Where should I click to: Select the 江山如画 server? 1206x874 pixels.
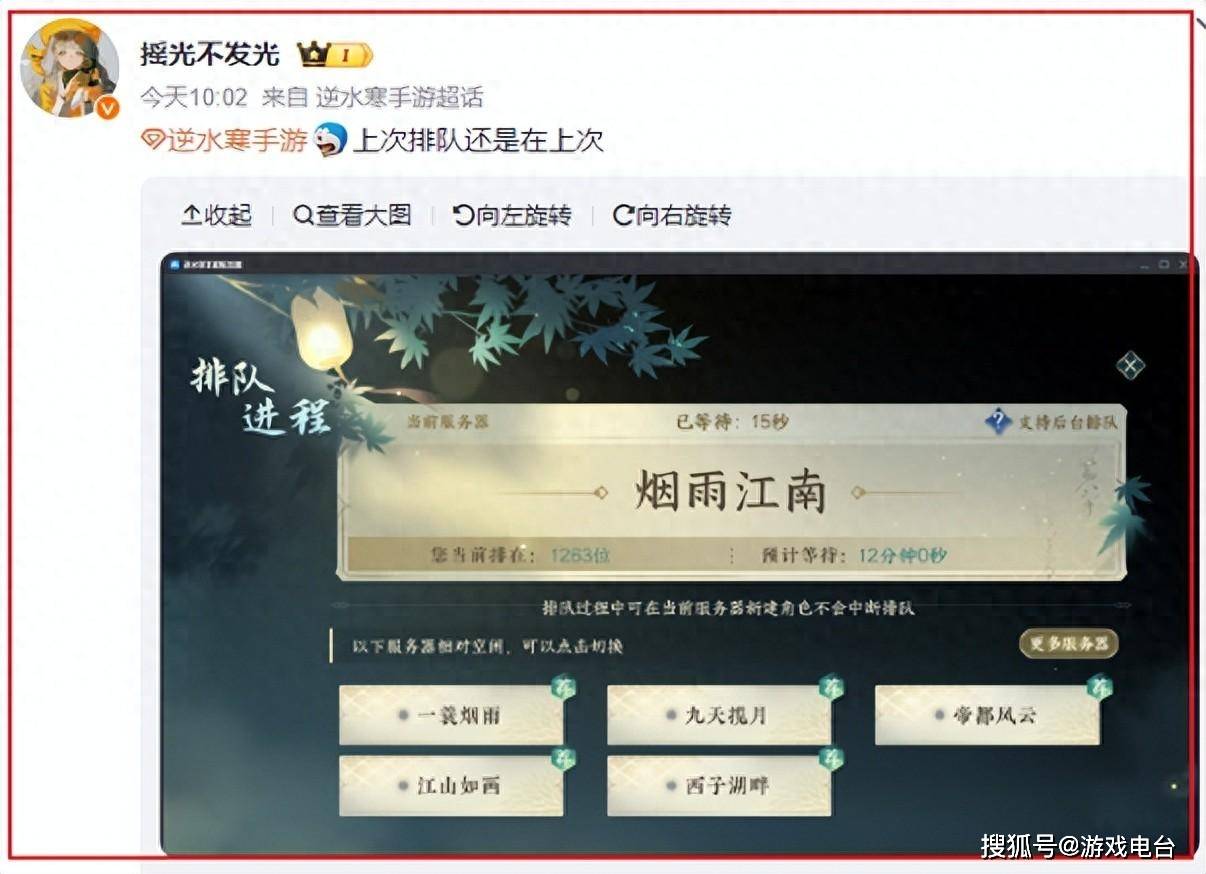(x=451, y=785)
